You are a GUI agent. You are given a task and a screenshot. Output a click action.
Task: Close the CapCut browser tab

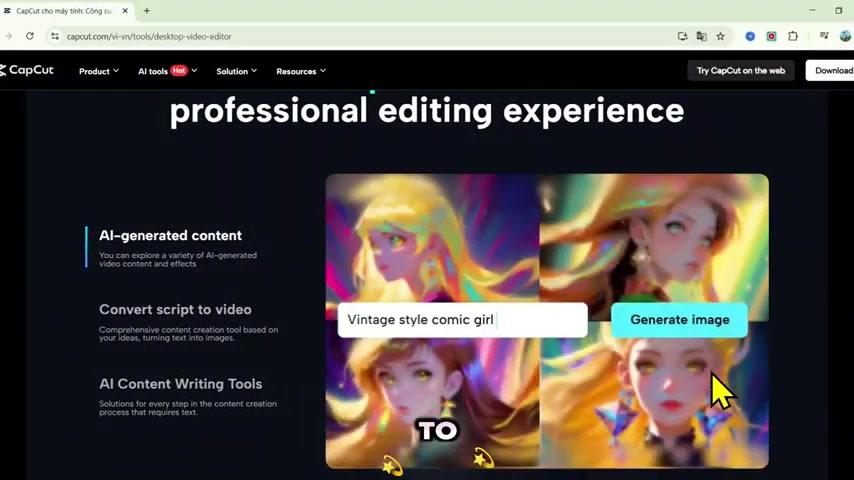[125, 10]
